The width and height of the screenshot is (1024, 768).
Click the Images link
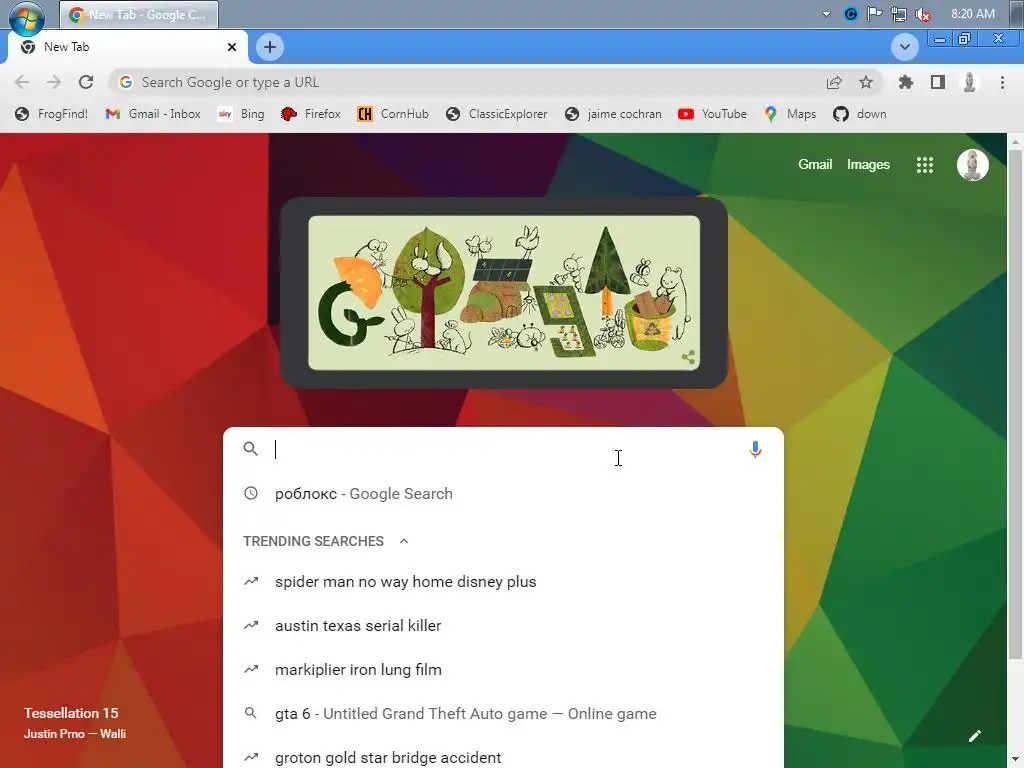click(x=868, y=165)
